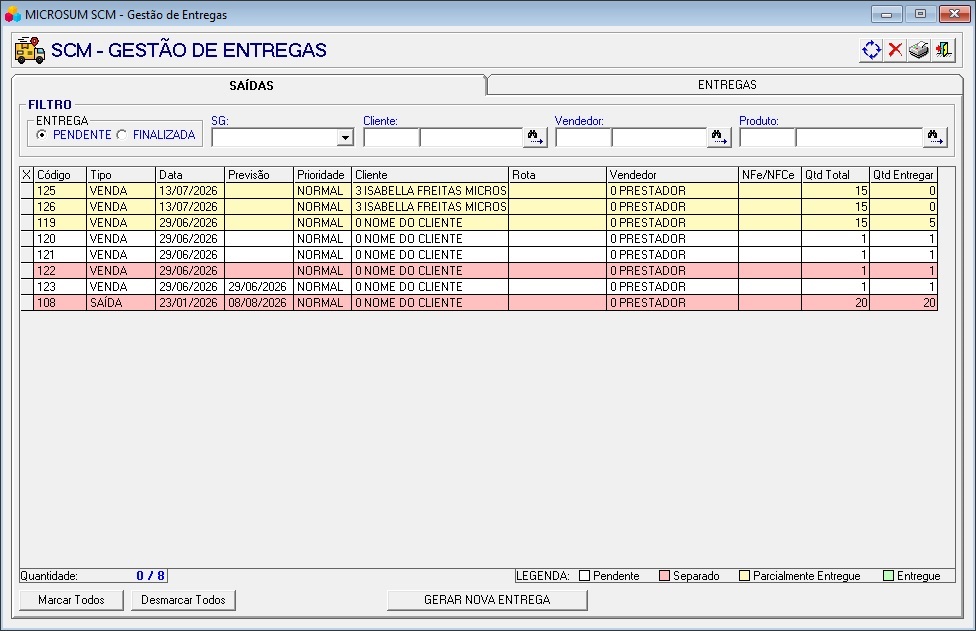Click the red X cancel icon
Screen dimensions: 976x631
[895, 50]
